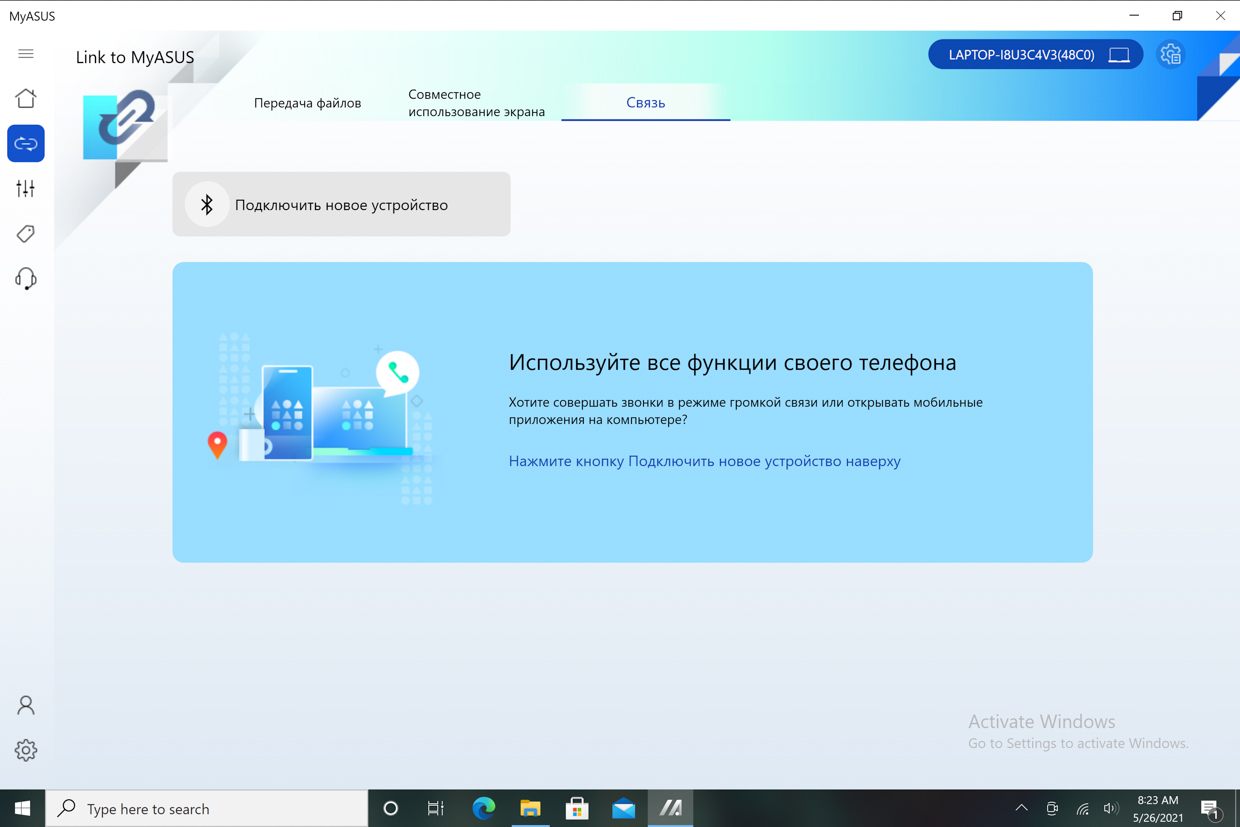Open the ASUS promotions tag icon
This screenshot has width=1240, height=827.
click(x=26, y=234)
